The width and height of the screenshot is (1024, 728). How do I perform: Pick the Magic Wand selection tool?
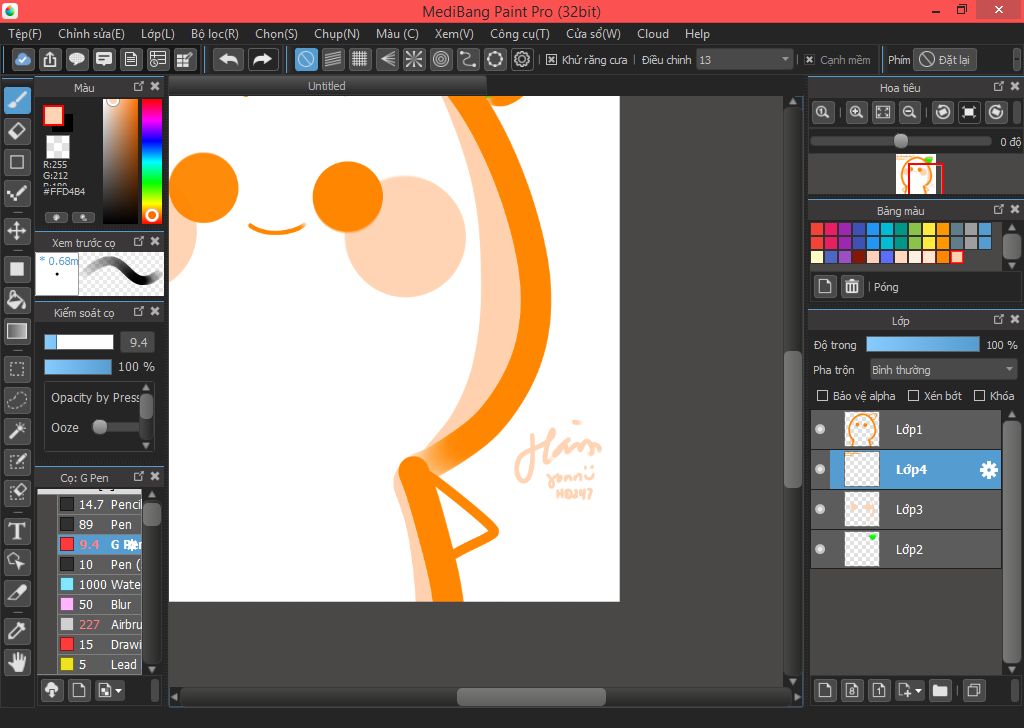click(17, 431)
